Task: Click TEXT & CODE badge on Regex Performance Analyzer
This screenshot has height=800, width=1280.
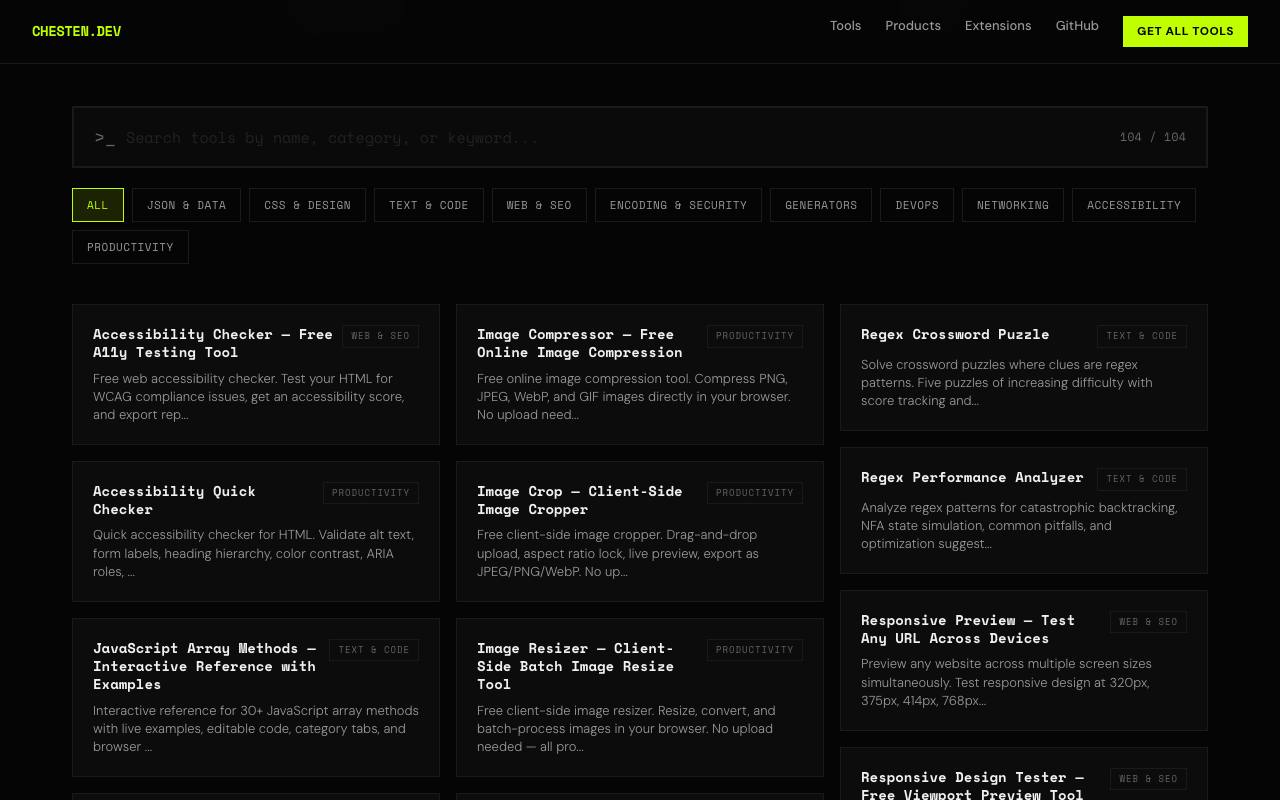Action: (1142, 479)
